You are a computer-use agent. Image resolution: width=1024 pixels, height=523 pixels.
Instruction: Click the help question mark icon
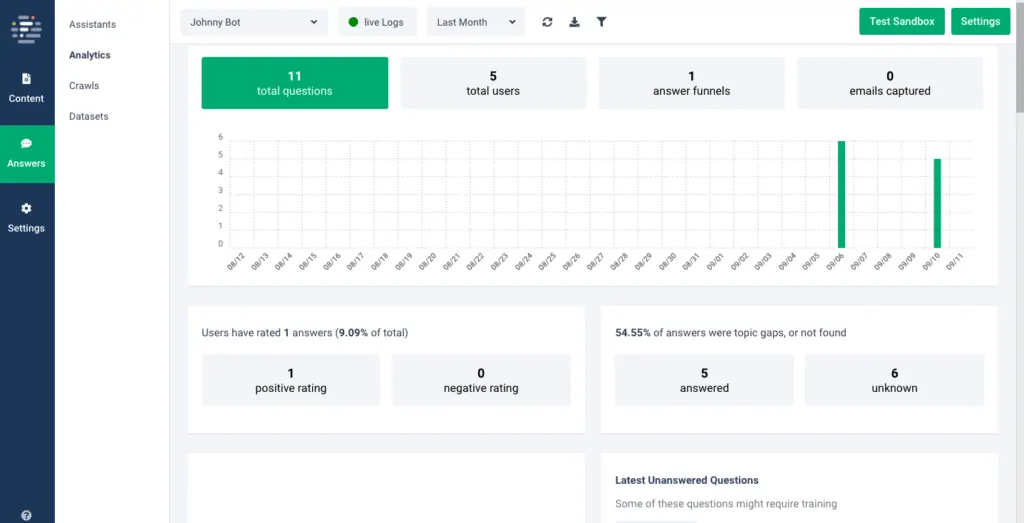click(x=26, y=515)
